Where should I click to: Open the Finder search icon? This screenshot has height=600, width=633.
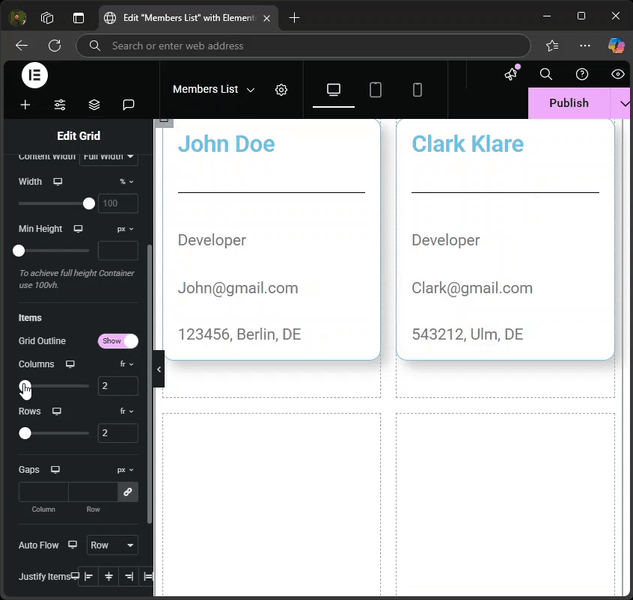point(546,74)
